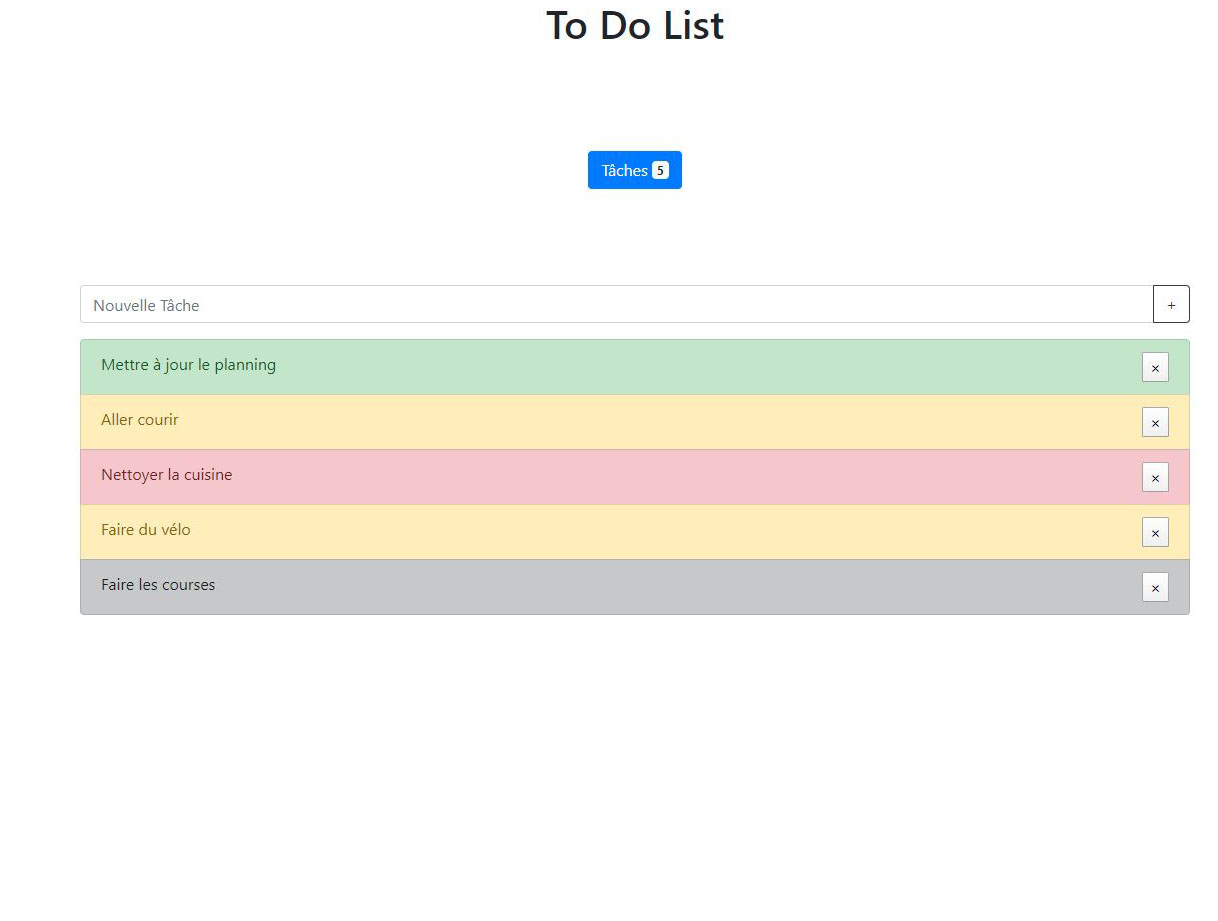Click × on the 'Nettoyer la cuisine' row
This screenshot has width=1218, height=921.
point(1155,478)
